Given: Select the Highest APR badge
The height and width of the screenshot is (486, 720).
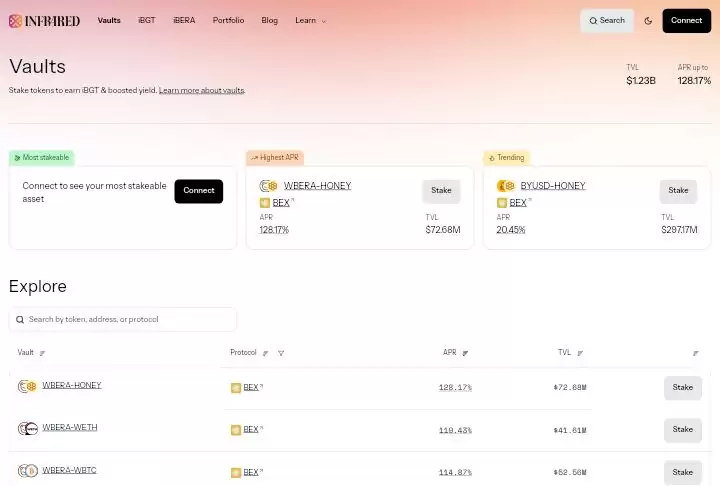Looking at the screenshot, I should [x=275, y=158].
